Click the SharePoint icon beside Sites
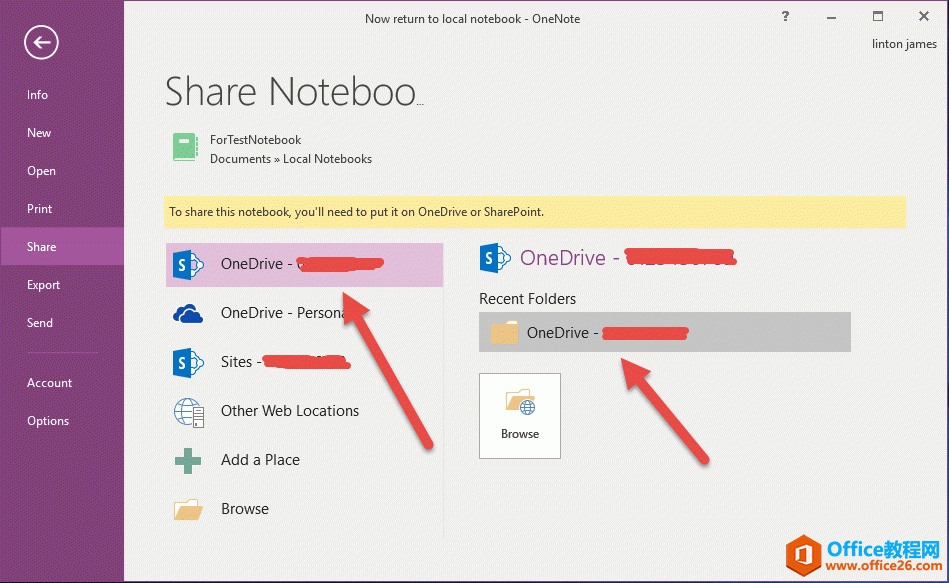The width and height of the screenshot is (949, 583). click(188, 363)
